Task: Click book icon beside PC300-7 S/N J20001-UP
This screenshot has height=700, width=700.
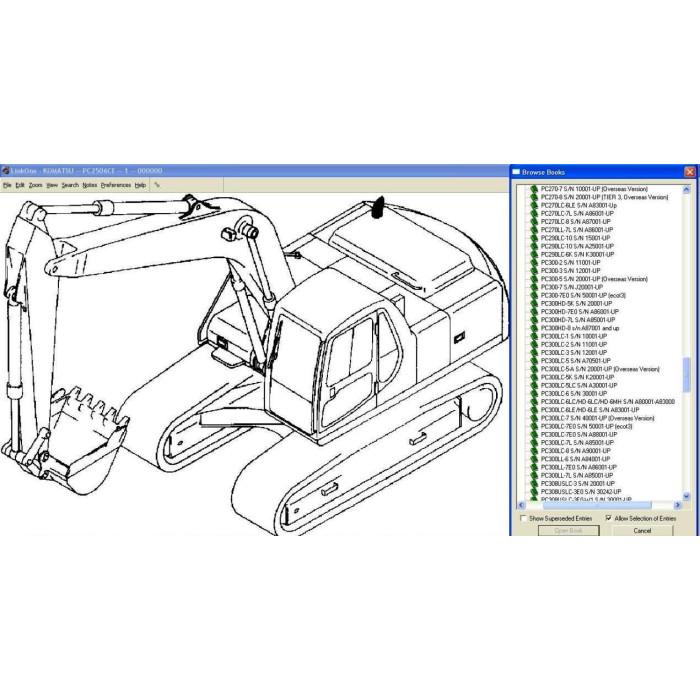Action: 533,287
